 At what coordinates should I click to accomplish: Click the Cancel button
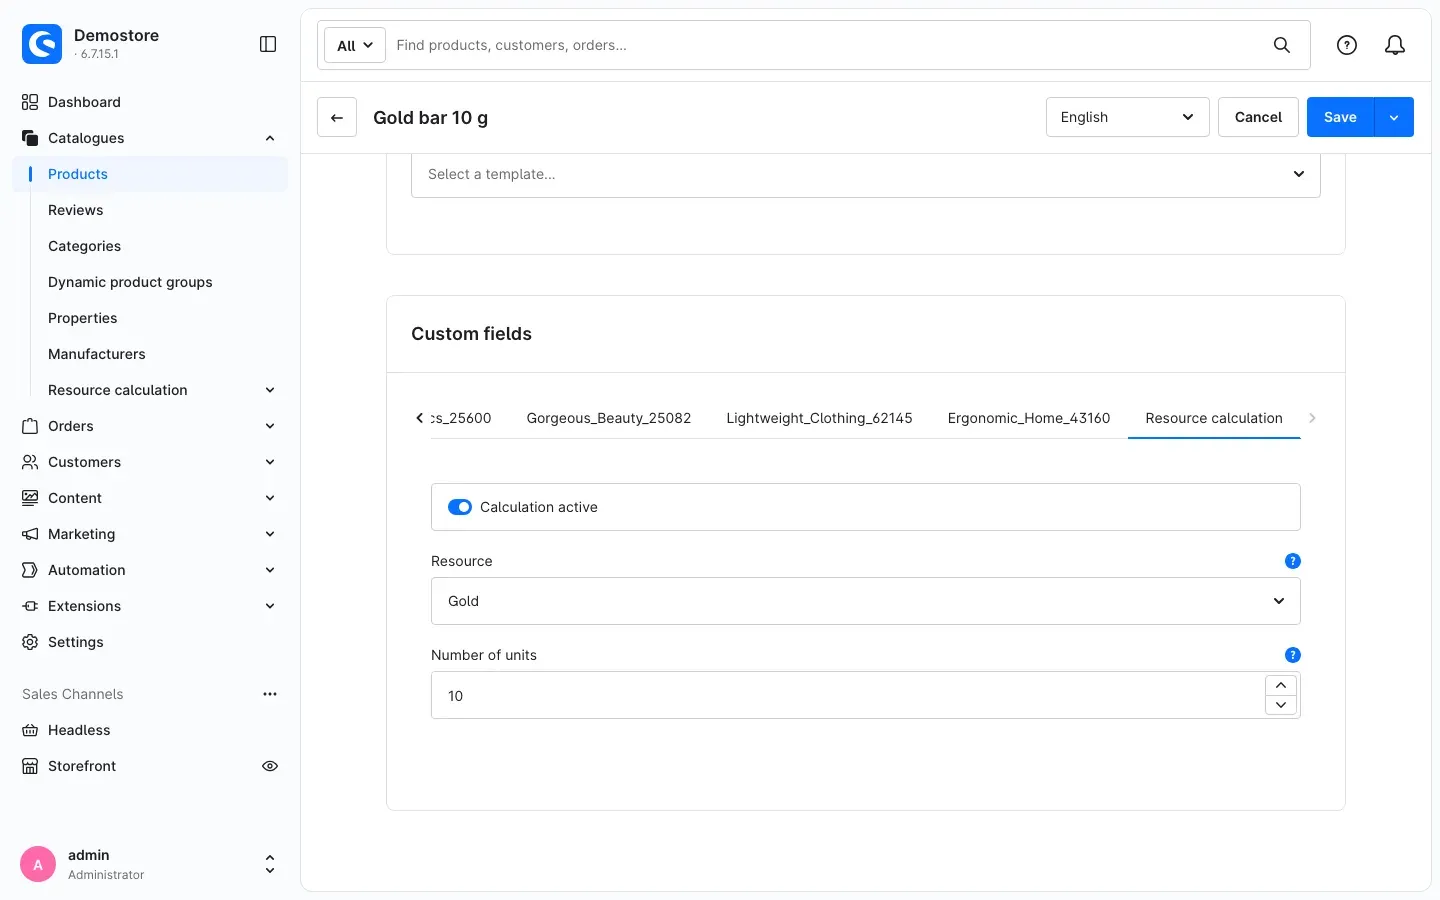pyautogui.click(x=1258, y=117)
